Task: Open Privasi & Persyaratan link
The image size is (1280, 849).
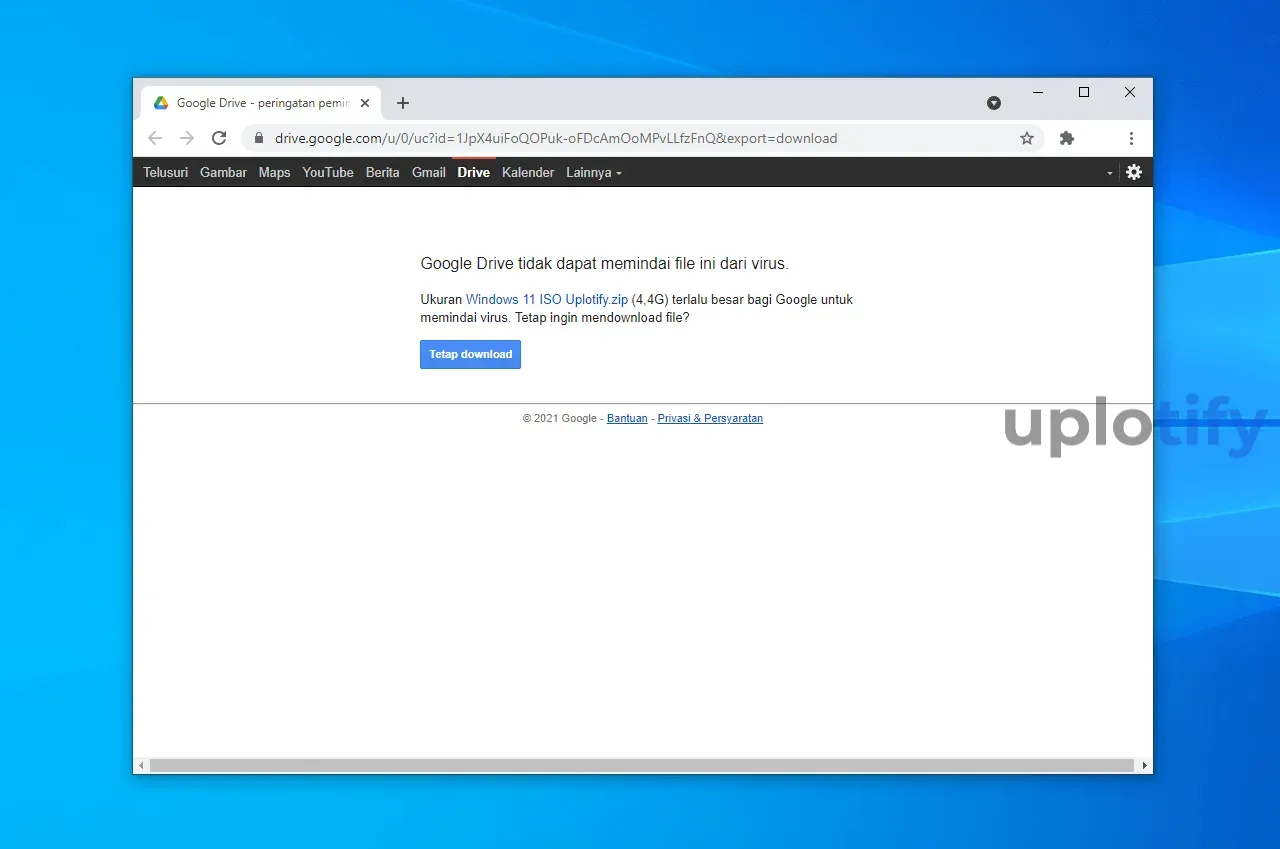Action: click(710, 418)
